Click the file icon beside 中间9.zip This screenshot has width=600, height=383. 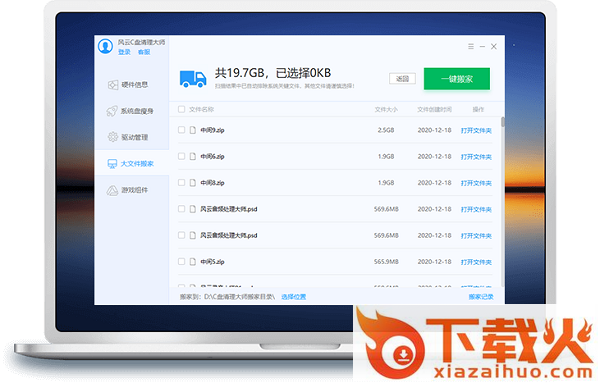tap(193, 130)
